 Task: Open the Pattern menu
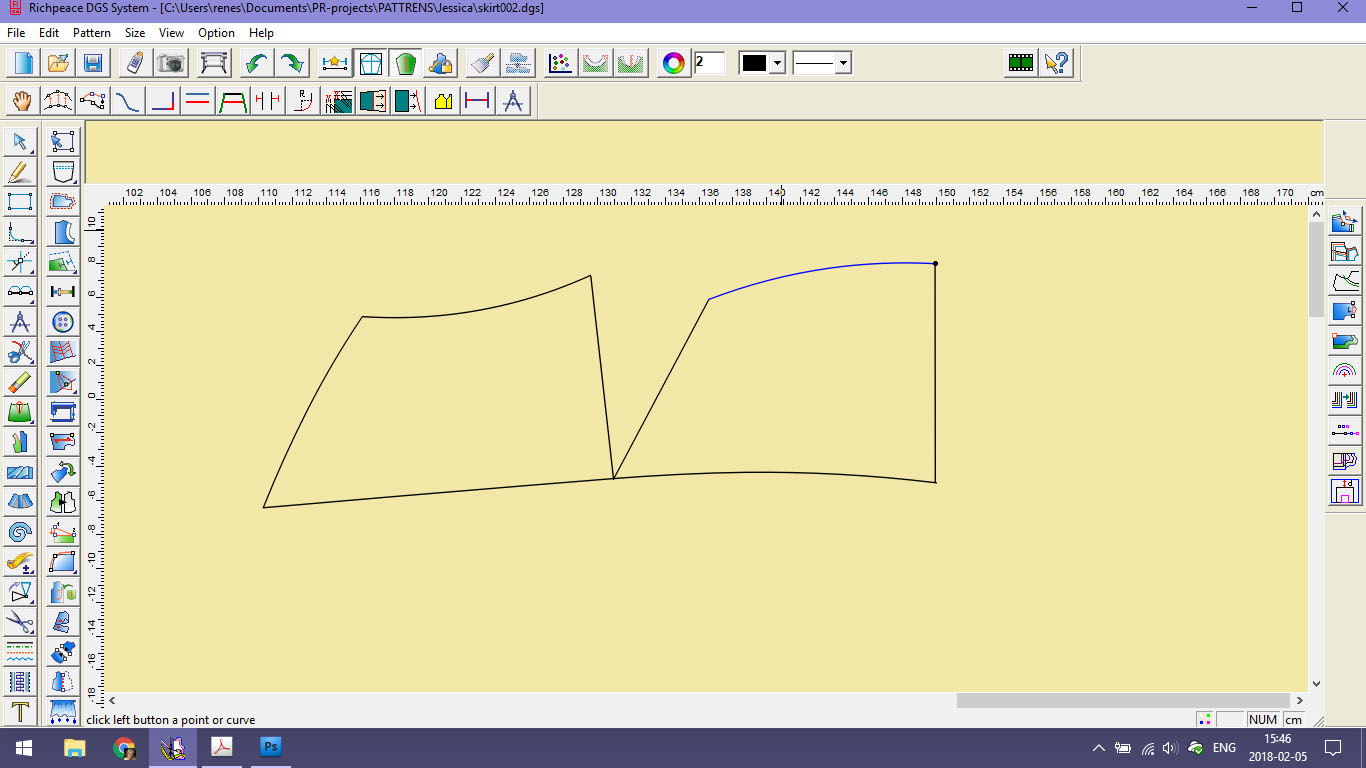[x=92, y=33]
